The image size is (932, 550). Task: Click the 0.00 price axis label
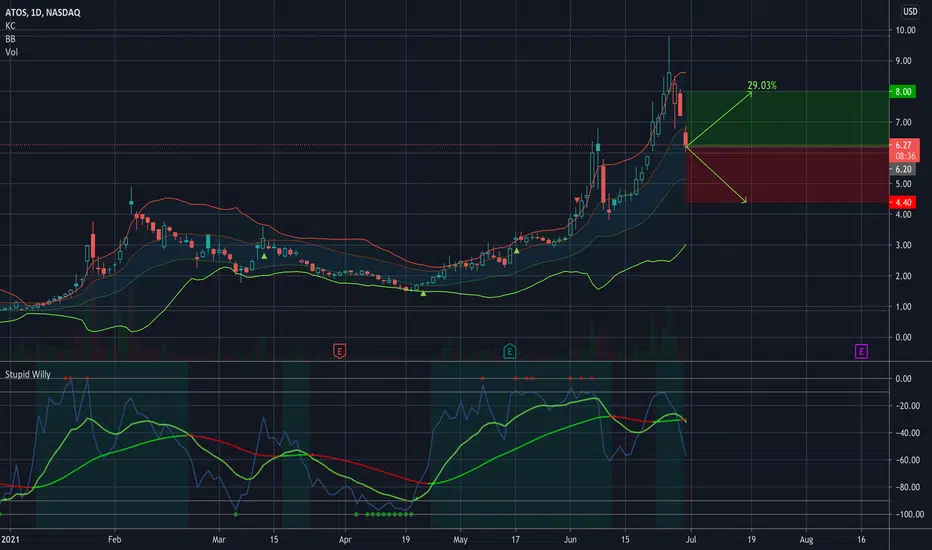pyautogui.click(x=903, y=337)
